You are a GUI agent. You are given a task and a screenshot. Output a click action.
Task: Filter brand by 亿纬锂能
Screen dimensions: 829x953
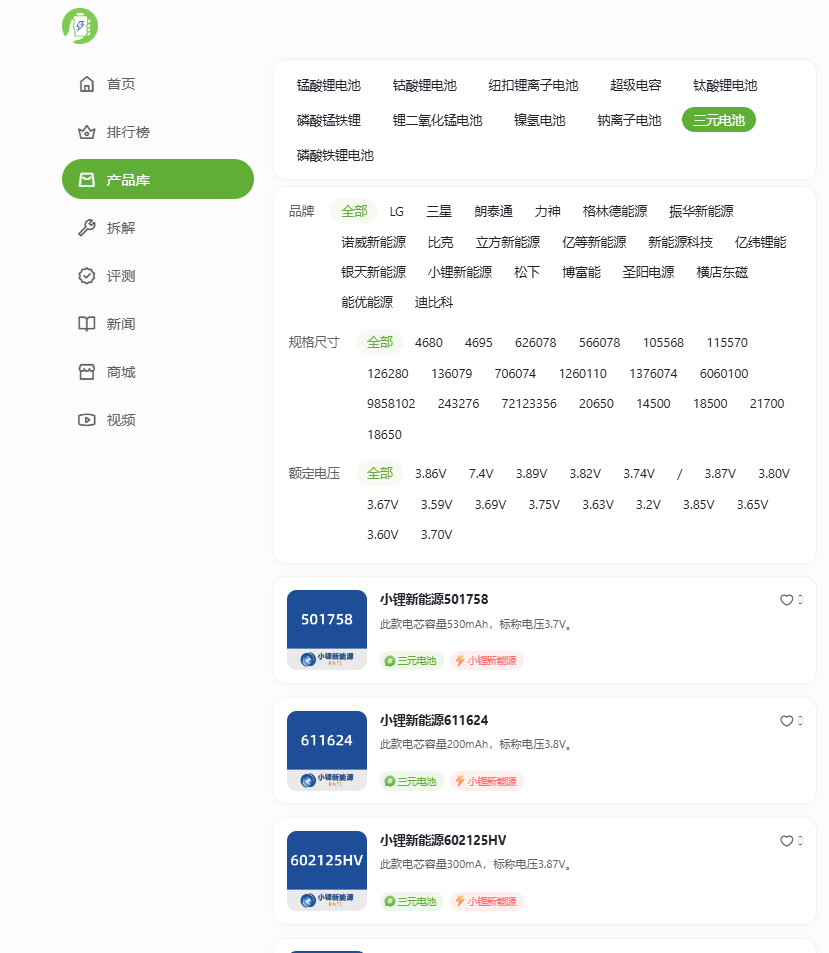760,243
